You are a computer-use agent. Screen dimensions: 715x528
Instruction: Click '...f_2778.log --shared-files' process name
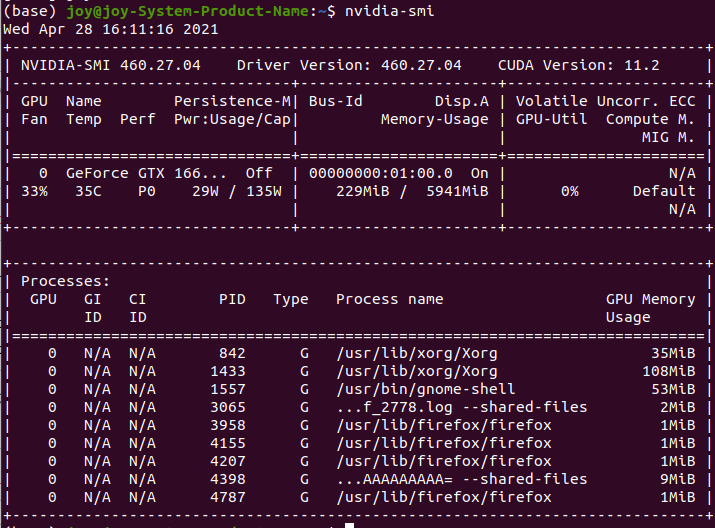(x=461, y=407)
